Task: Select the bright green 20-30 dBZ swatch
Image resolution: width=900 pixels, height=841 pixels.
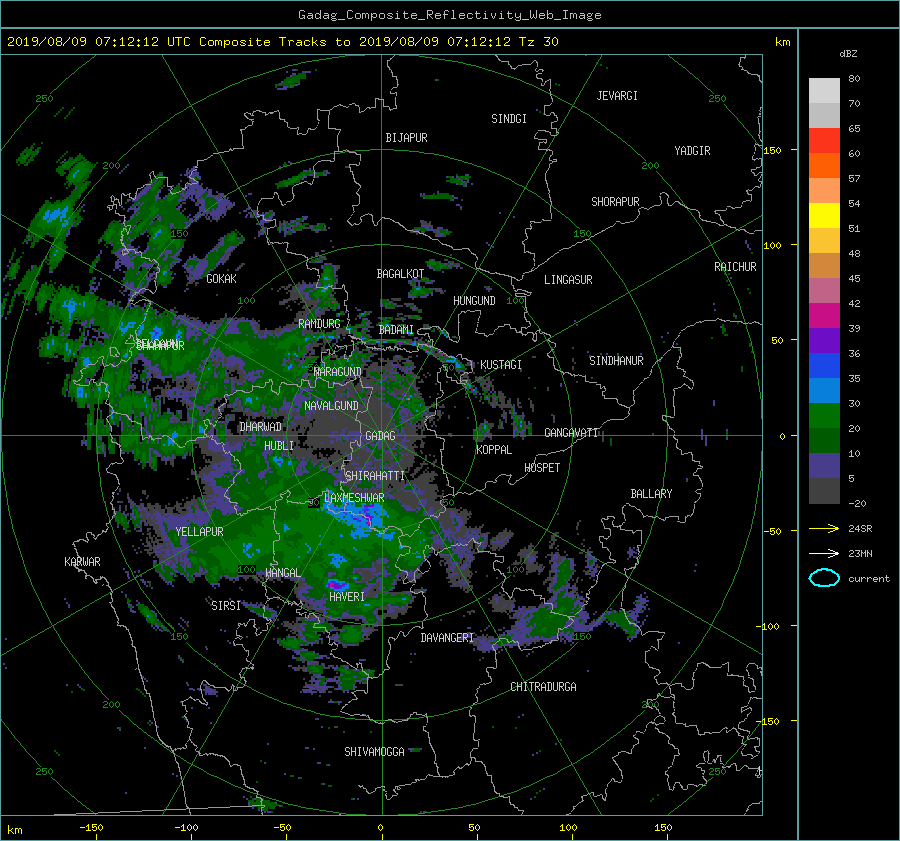Action: tap(824, 416)
